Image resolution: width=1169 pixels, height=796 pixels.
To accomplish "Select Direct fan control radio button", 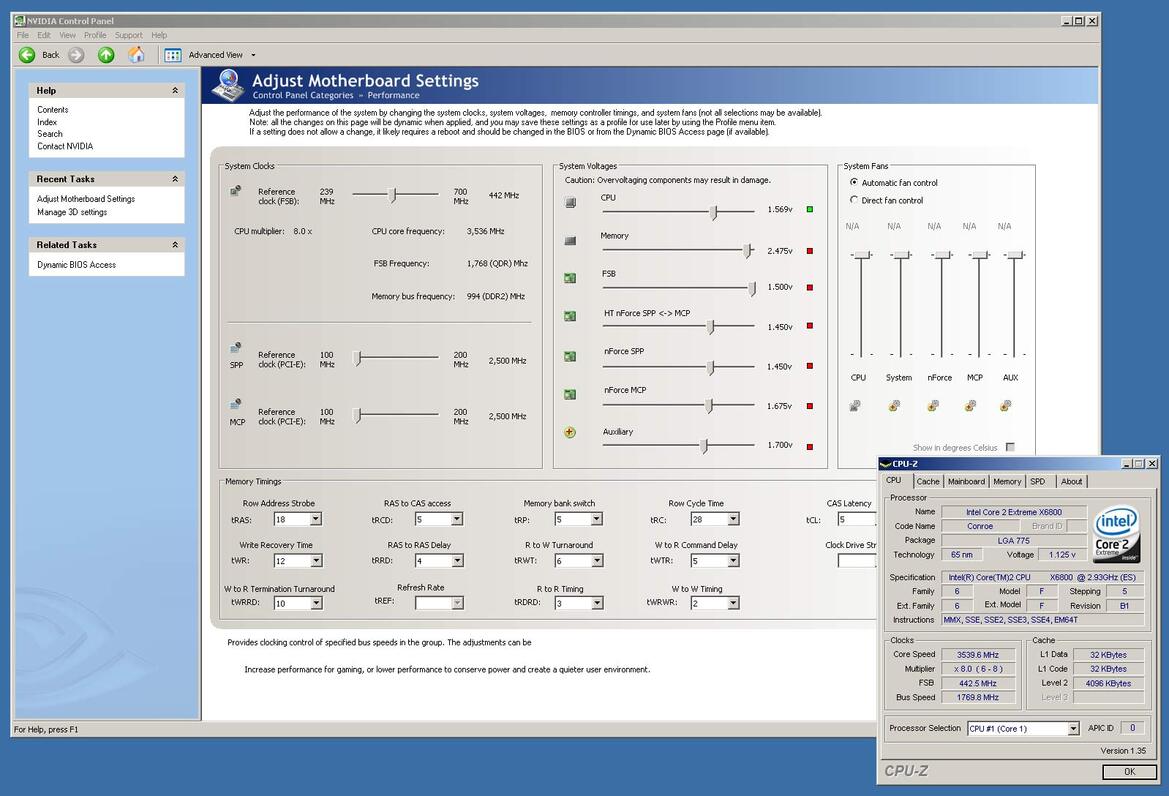I will tap(854, 200).
